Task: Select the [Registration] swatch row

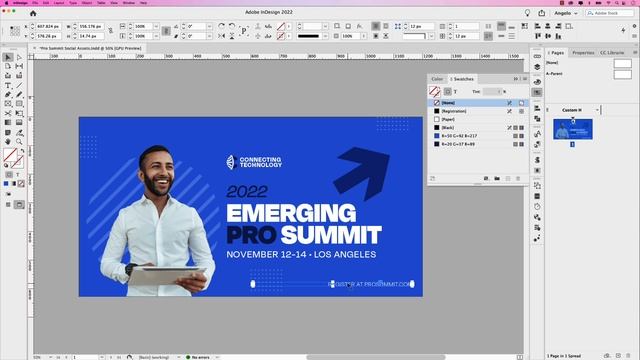Action: click(x=478, y=111)
